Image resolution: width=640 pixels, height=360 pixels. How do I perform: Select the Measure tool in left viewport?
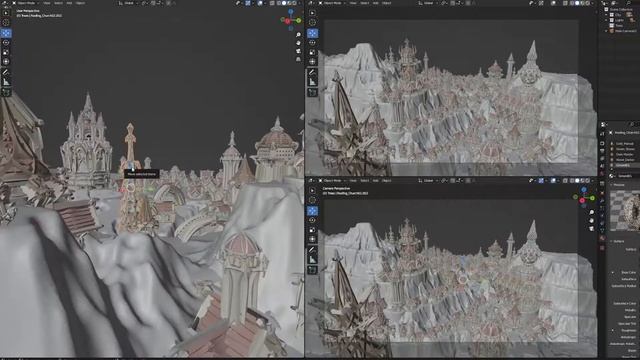(x=6, y=82)
